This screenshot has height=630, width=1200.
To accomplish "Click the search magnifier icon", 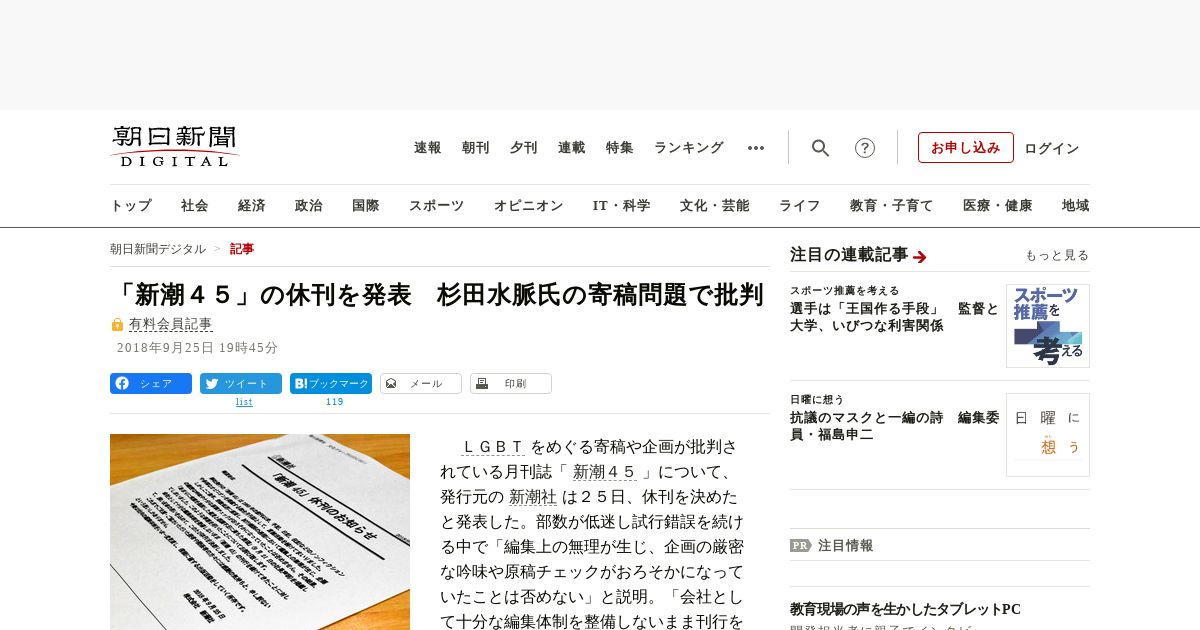I will (820, 148).
